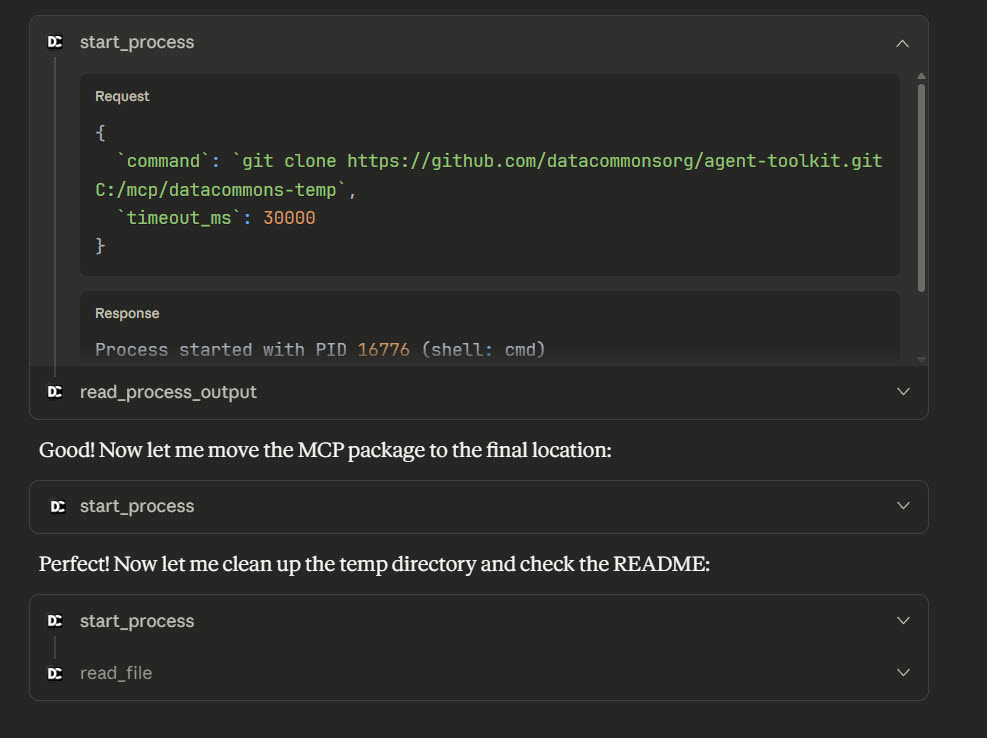
Task: Click the scrollbar thumb in the expanded panel
Action: click(x=921, y=185)
